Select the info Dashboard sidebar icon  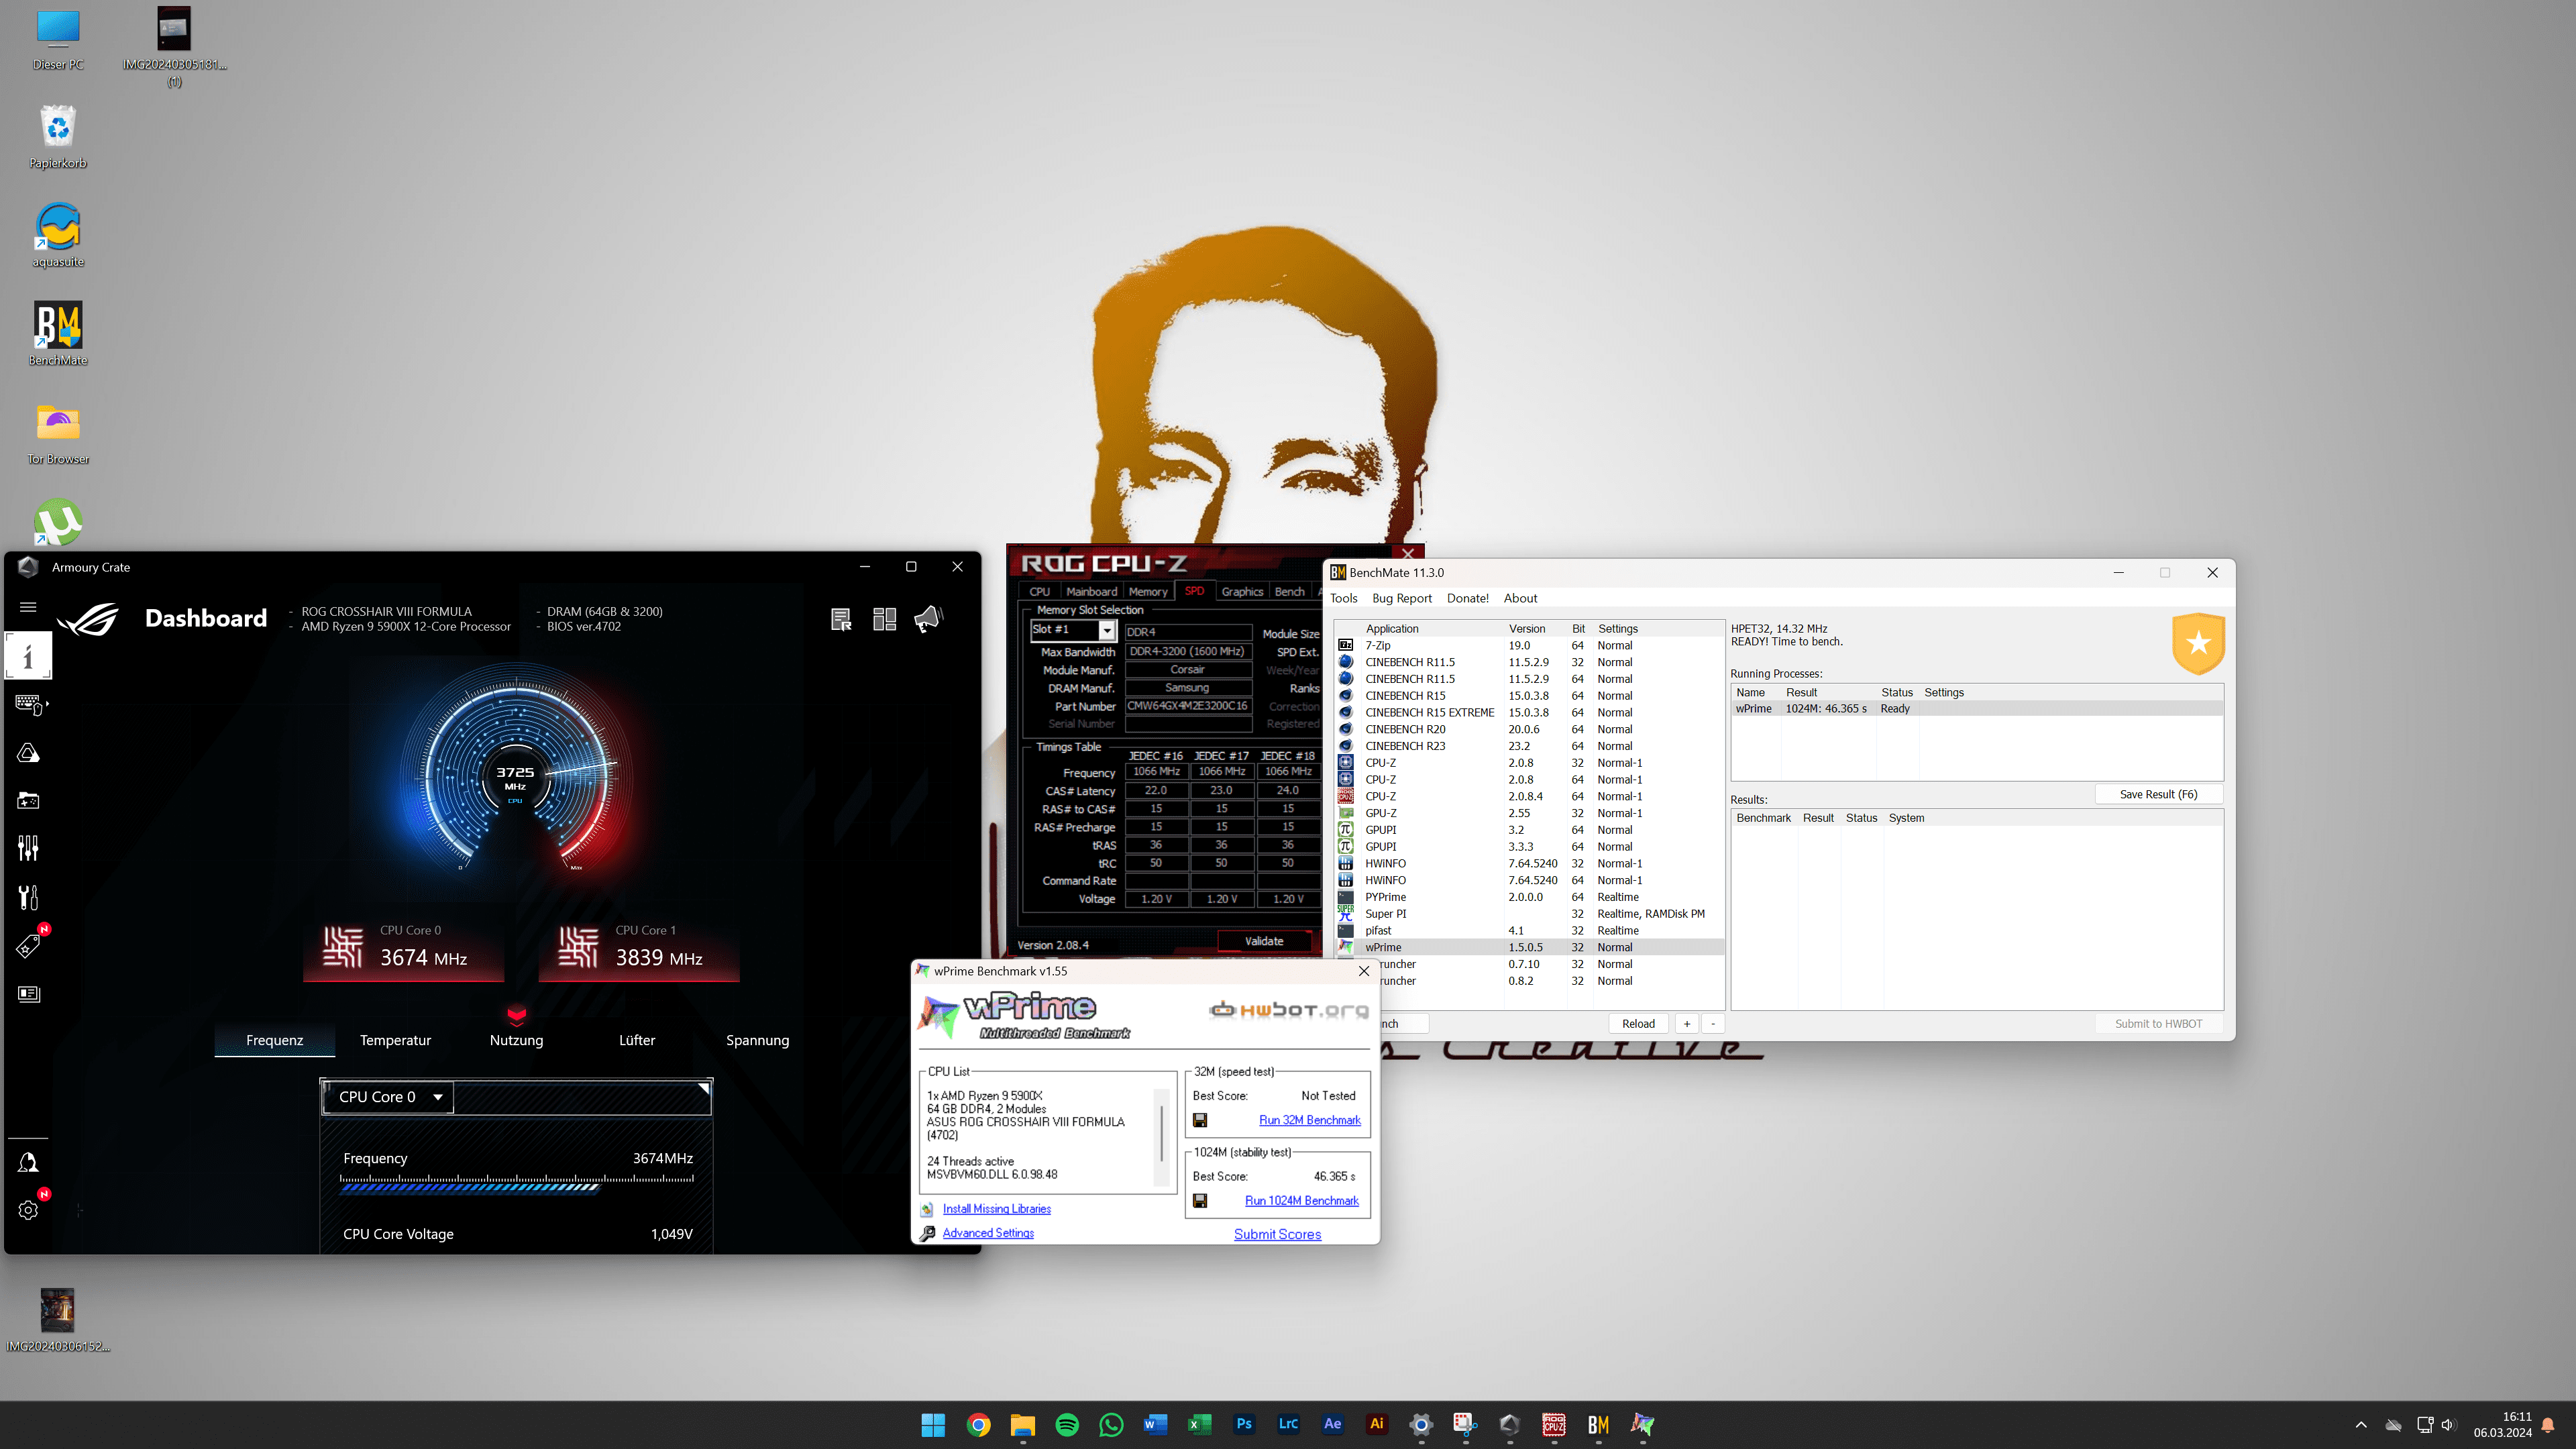click(28, 656)
